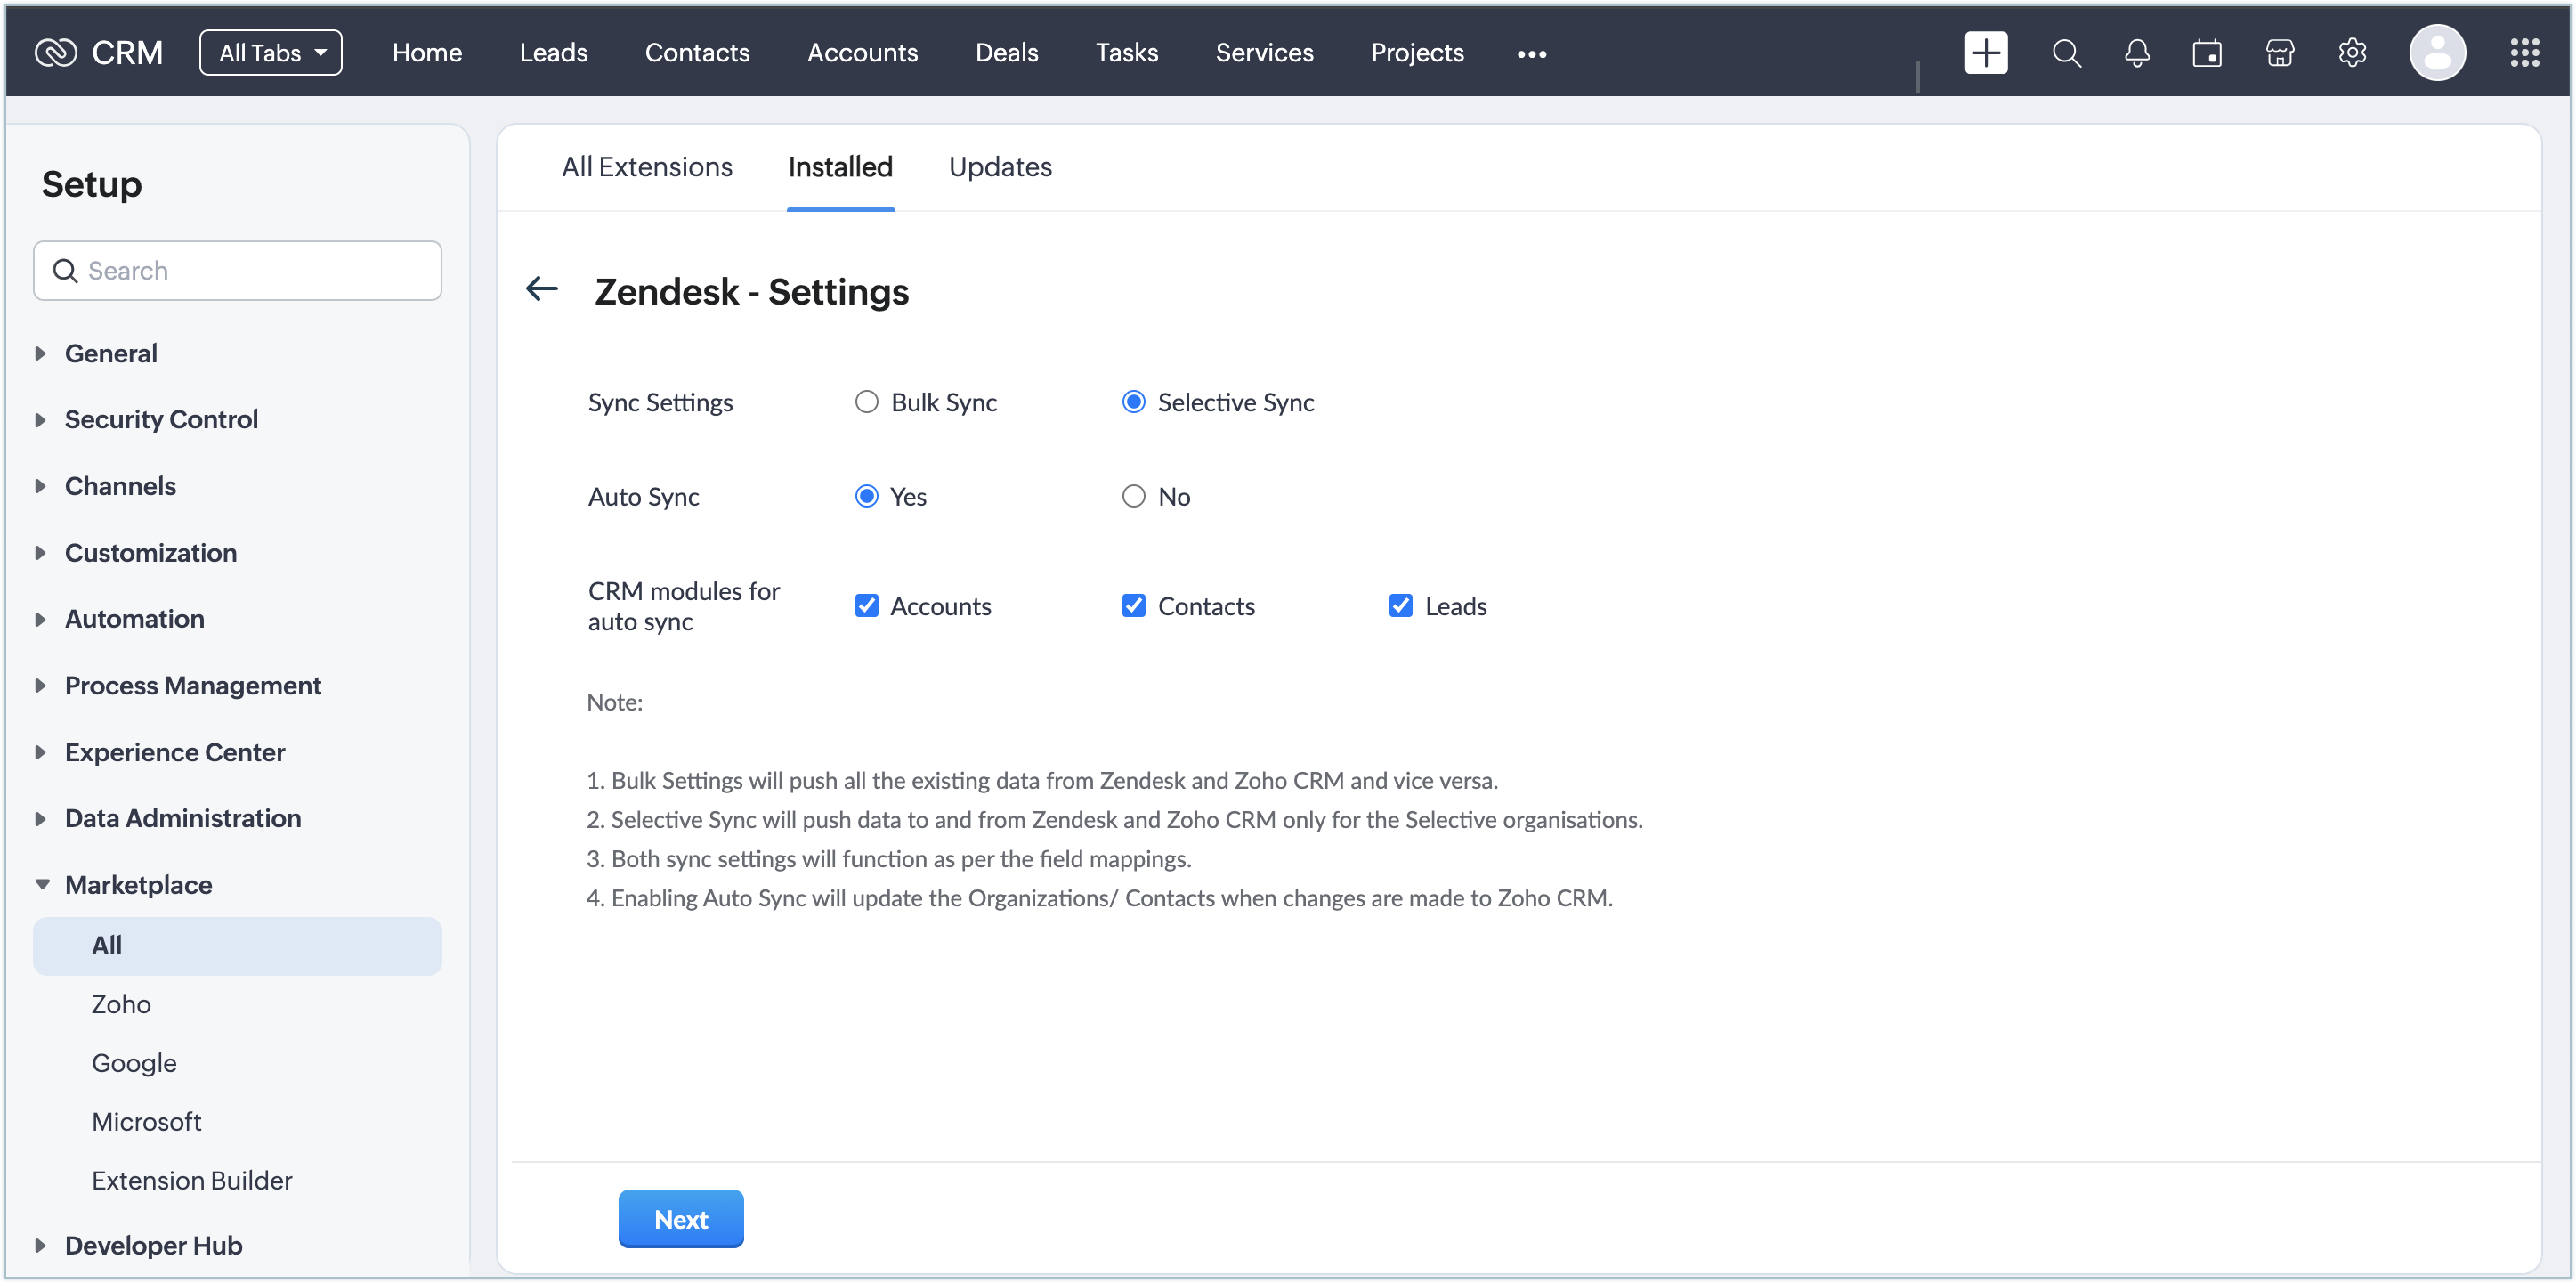2576x1283 pixels.
Task: Open the notifications bell icon
Action: coord(2136,52)
